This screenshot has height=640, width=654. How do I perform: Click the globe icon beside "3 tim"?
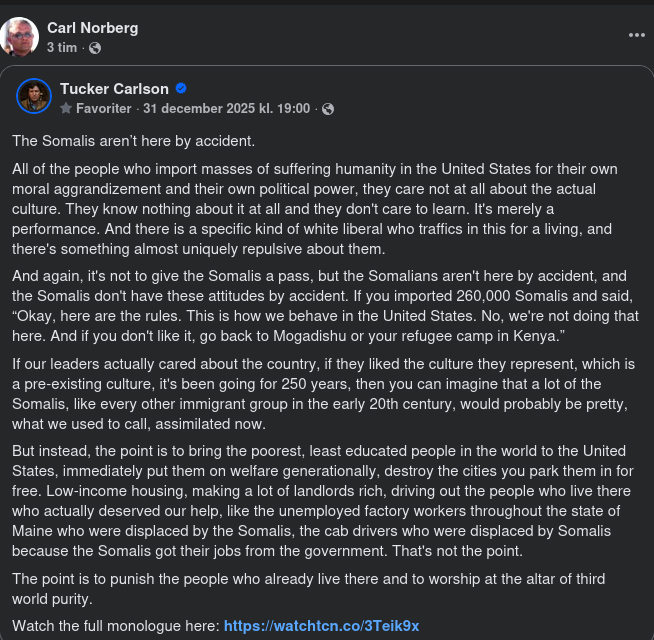[x=95, y=47]
